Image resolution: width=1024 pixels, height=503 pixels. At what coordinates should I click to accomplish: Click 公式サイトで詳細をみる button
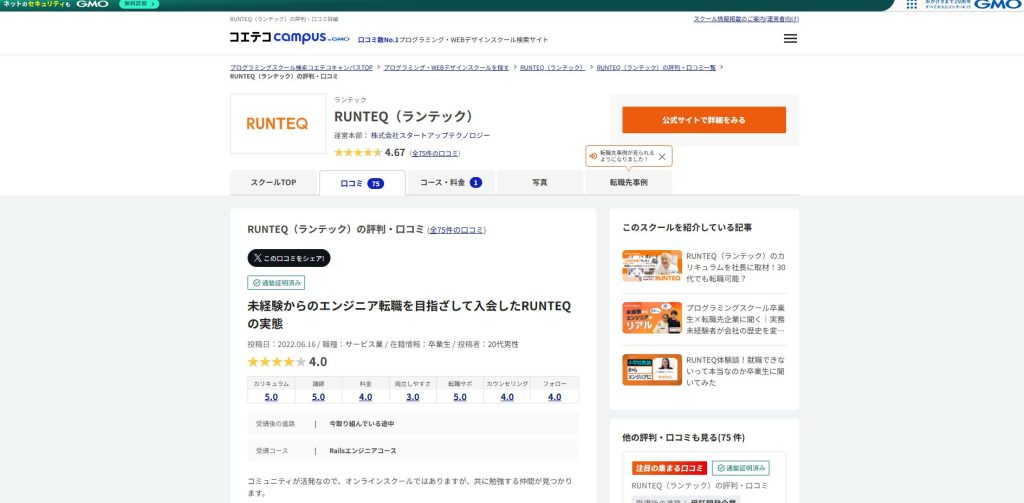point(704,120)
